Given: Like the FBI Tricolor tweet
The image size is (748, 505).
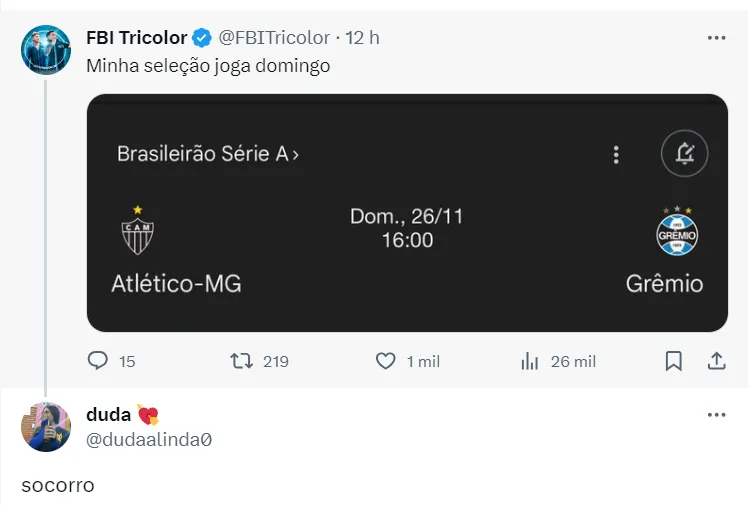Looking at the screenshot, I should [x=385, y=361].
